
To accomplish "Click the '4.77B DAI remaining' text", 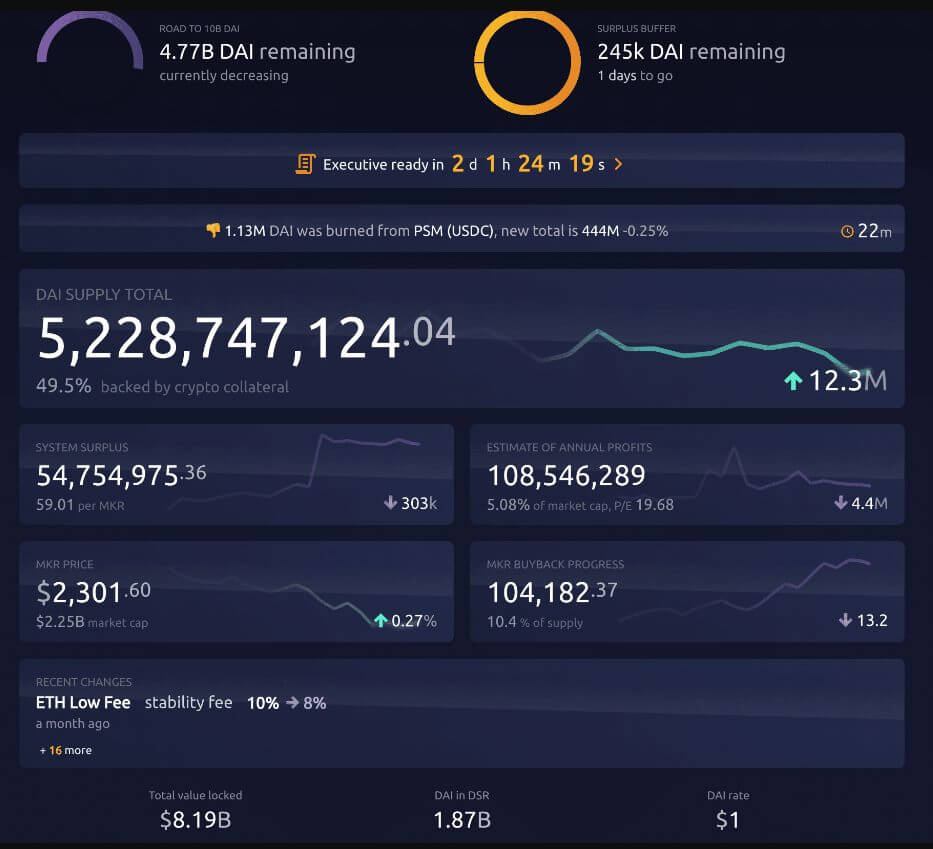I will pyautogui.click(x=257, y=52).
